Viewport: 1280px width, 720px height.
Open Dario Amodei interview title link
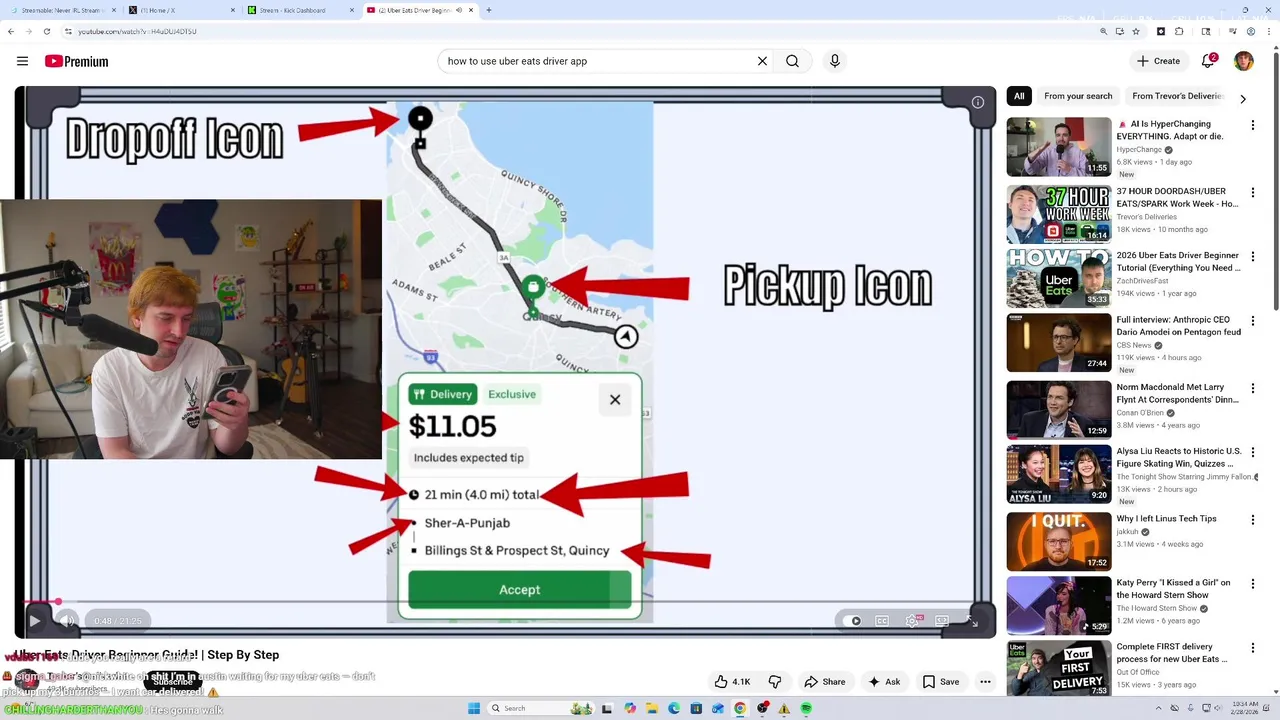[1178, 326]
